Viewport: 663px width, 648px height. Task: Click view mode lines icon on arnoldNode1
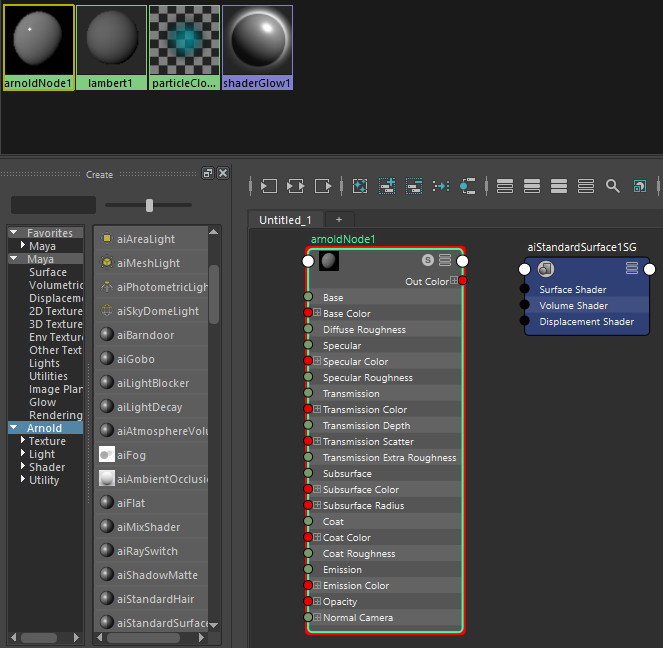tap(445, 260)
